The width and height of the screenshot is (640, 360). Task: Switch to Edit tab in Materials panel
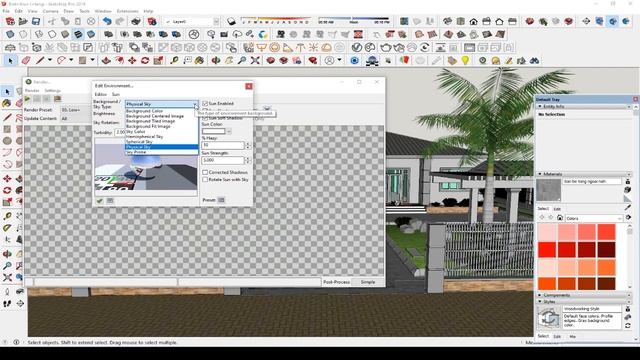[557, 209]
